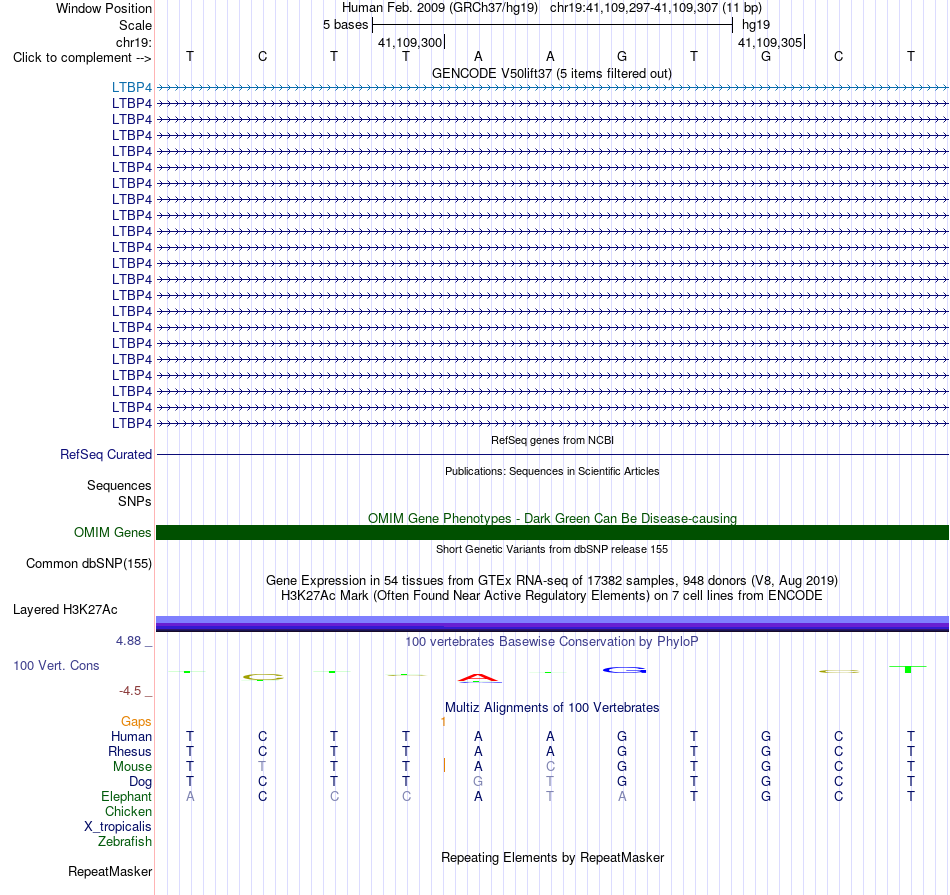The height and width of the screenshot is (895, 950).
Task: Click the 4.88 upper PhyloP scale value
Action: tap(128, 640)
